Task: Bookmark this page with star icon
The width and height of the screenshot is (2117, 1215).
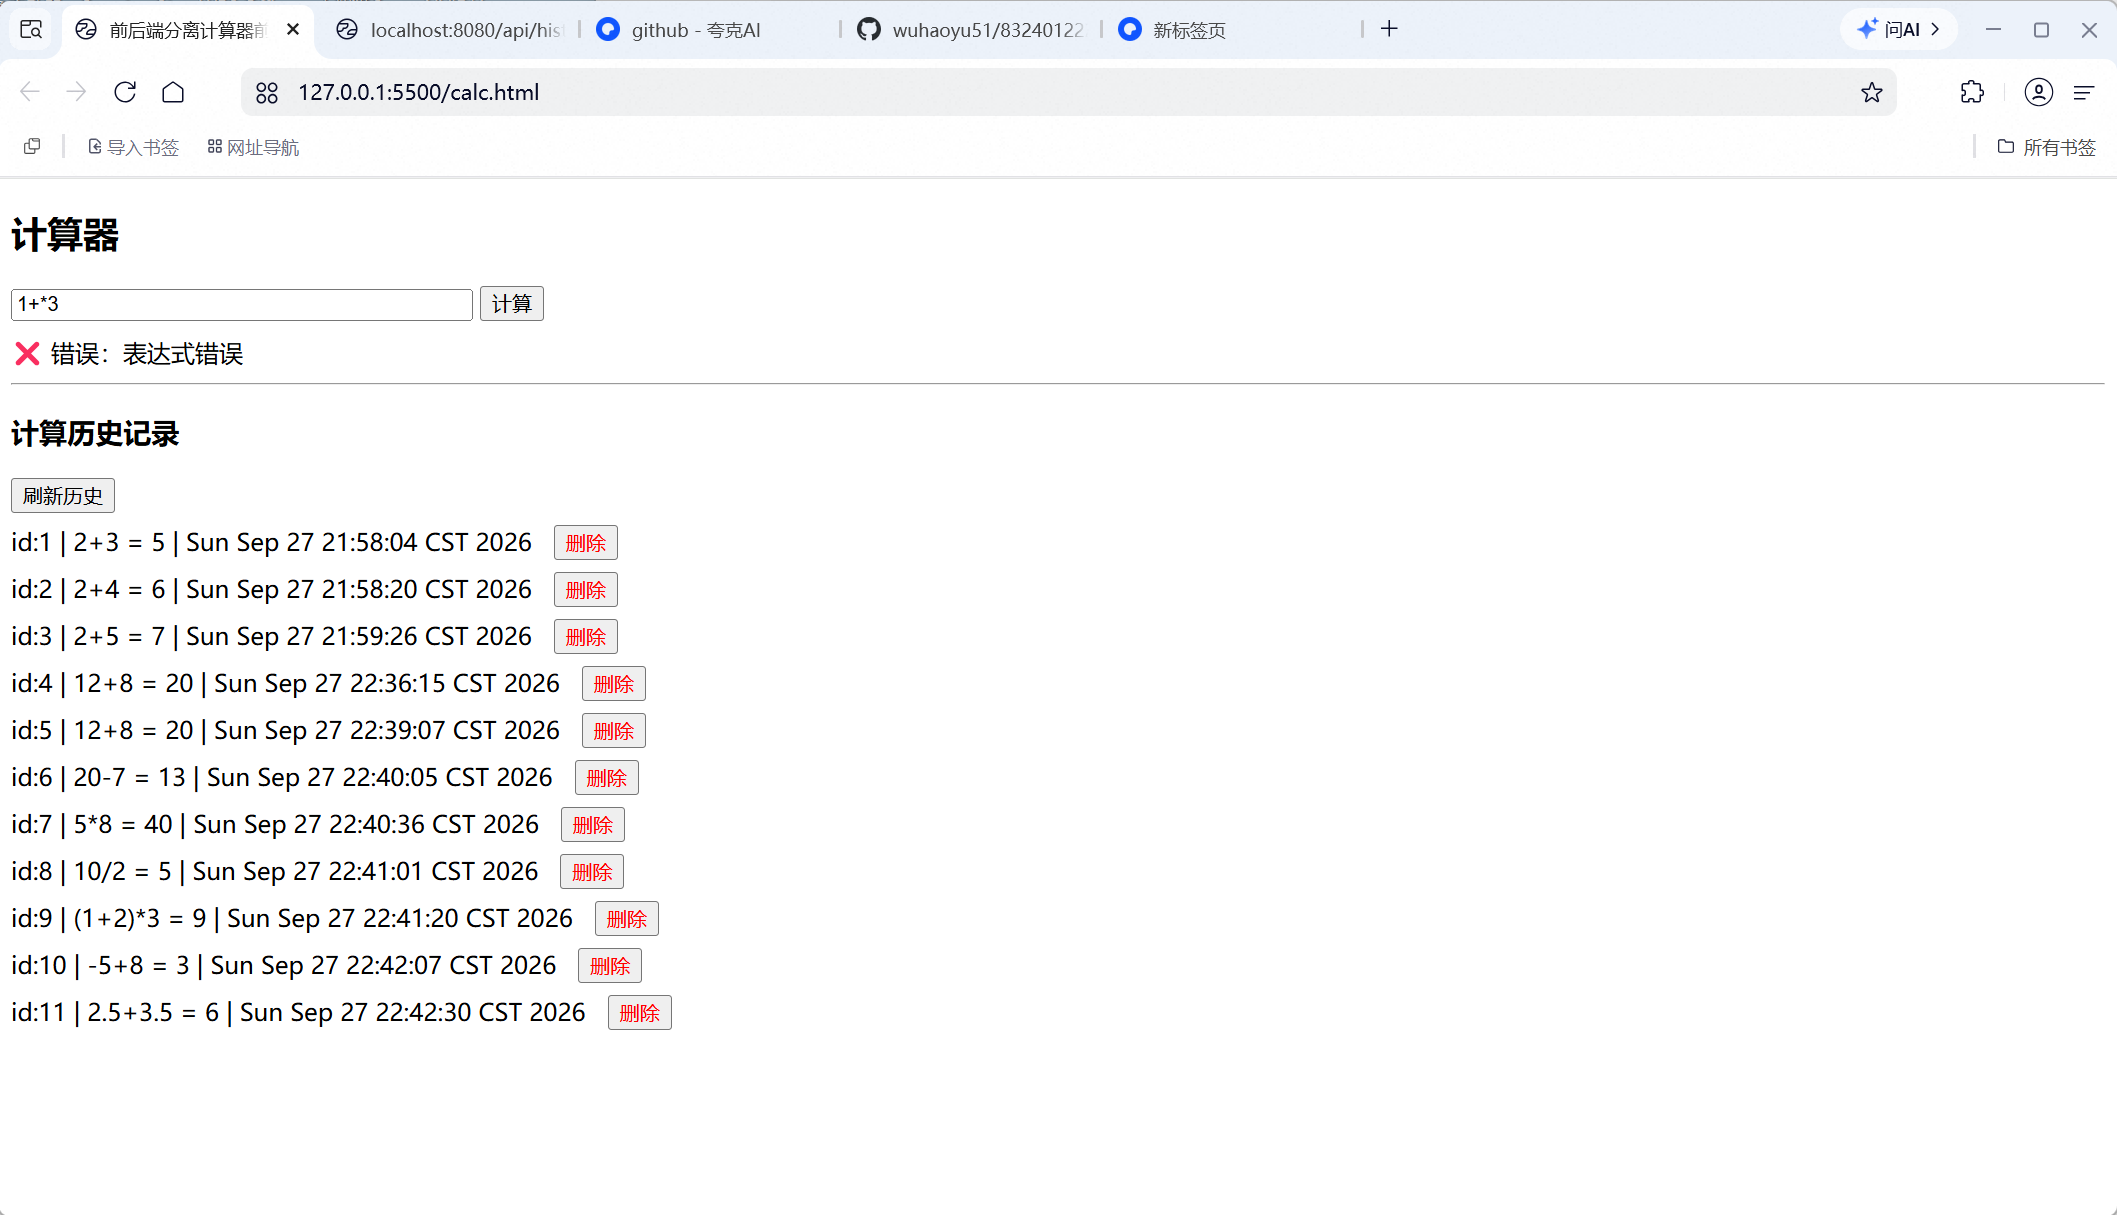Action: [x=1872, y=92]
